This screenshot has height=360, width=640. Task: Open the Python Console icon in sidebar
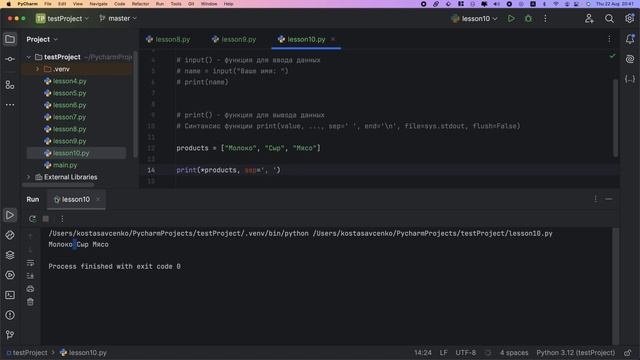point(10,275)
